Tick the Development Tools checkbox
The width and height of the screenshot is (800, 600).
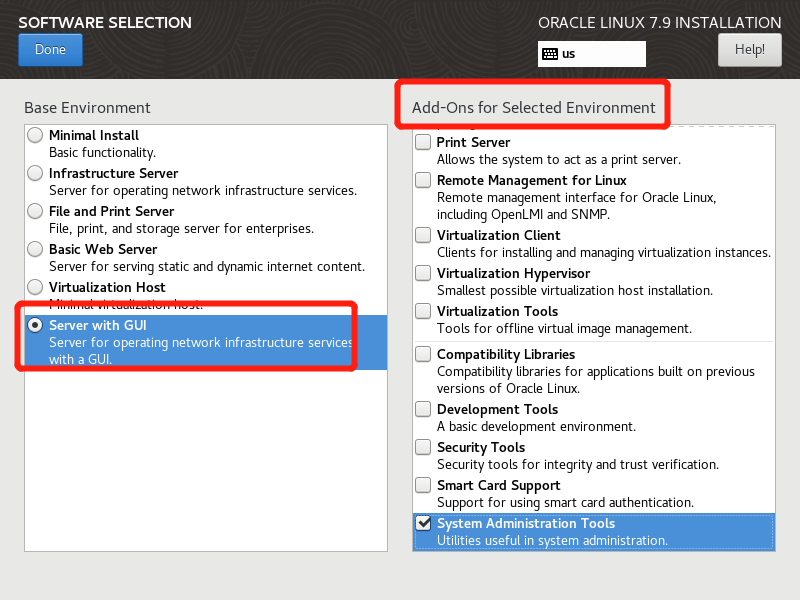pyautogui.click(x=424, y=409)
